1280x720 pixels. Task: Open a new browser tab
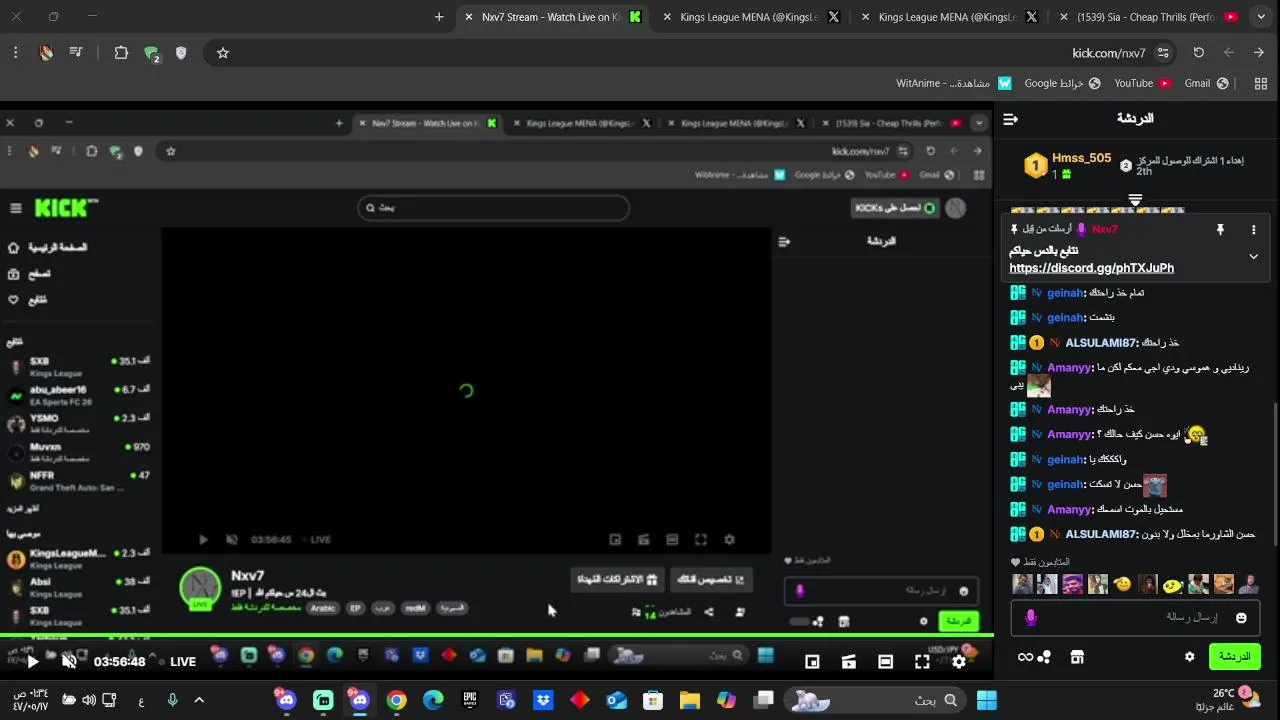439,17
